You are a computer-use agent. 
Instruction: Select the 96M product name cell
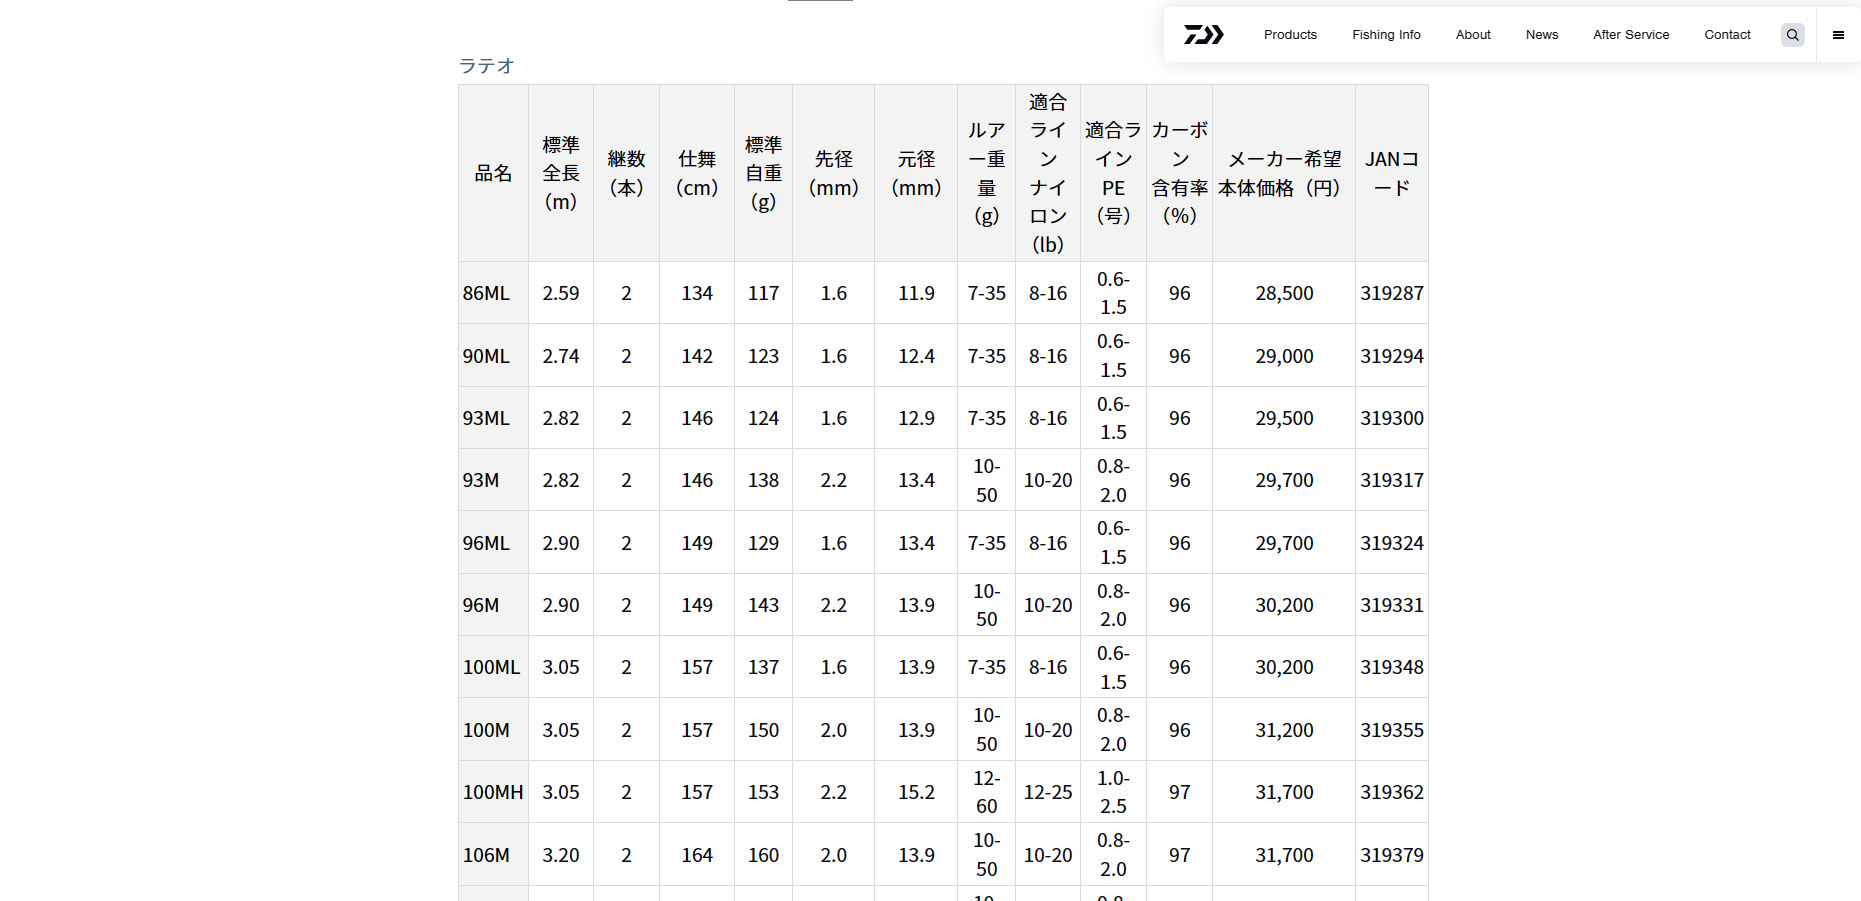[493, 605]
